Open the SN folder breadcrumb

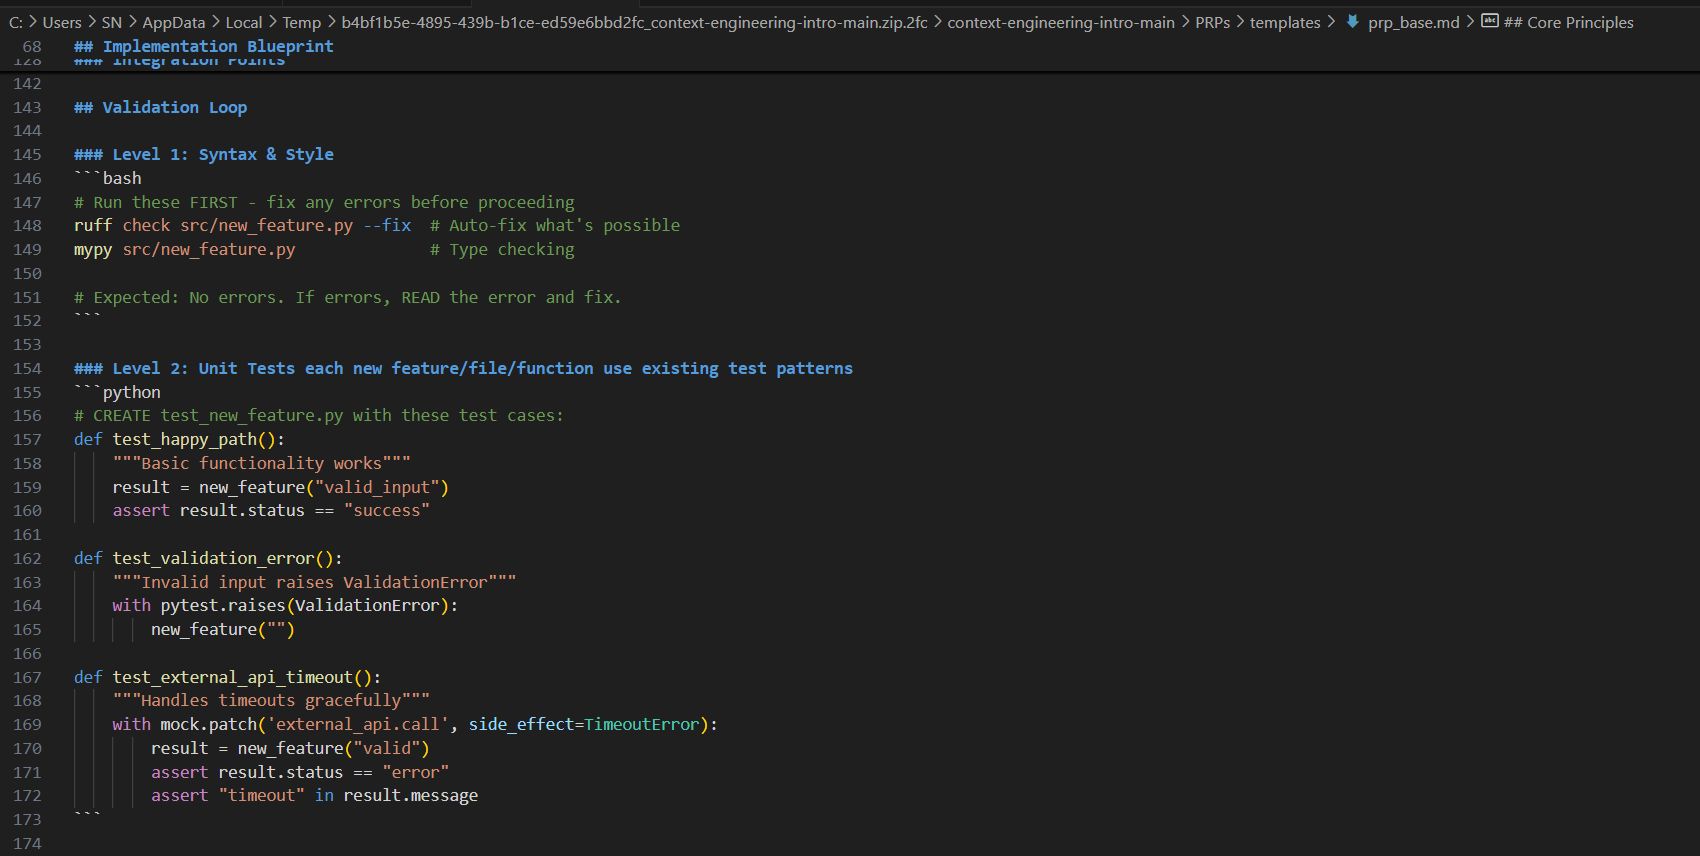111,22
